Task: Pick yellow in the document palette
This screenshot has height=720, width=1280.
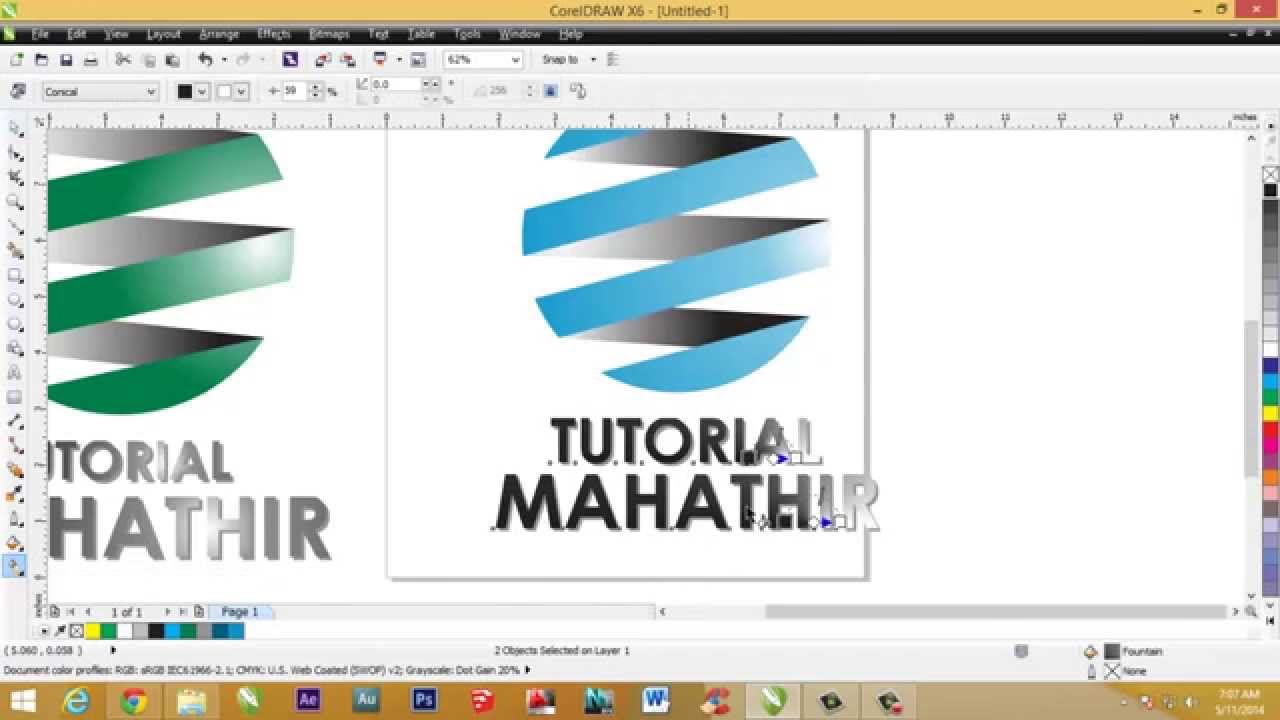Action: (x=92, y=631)
